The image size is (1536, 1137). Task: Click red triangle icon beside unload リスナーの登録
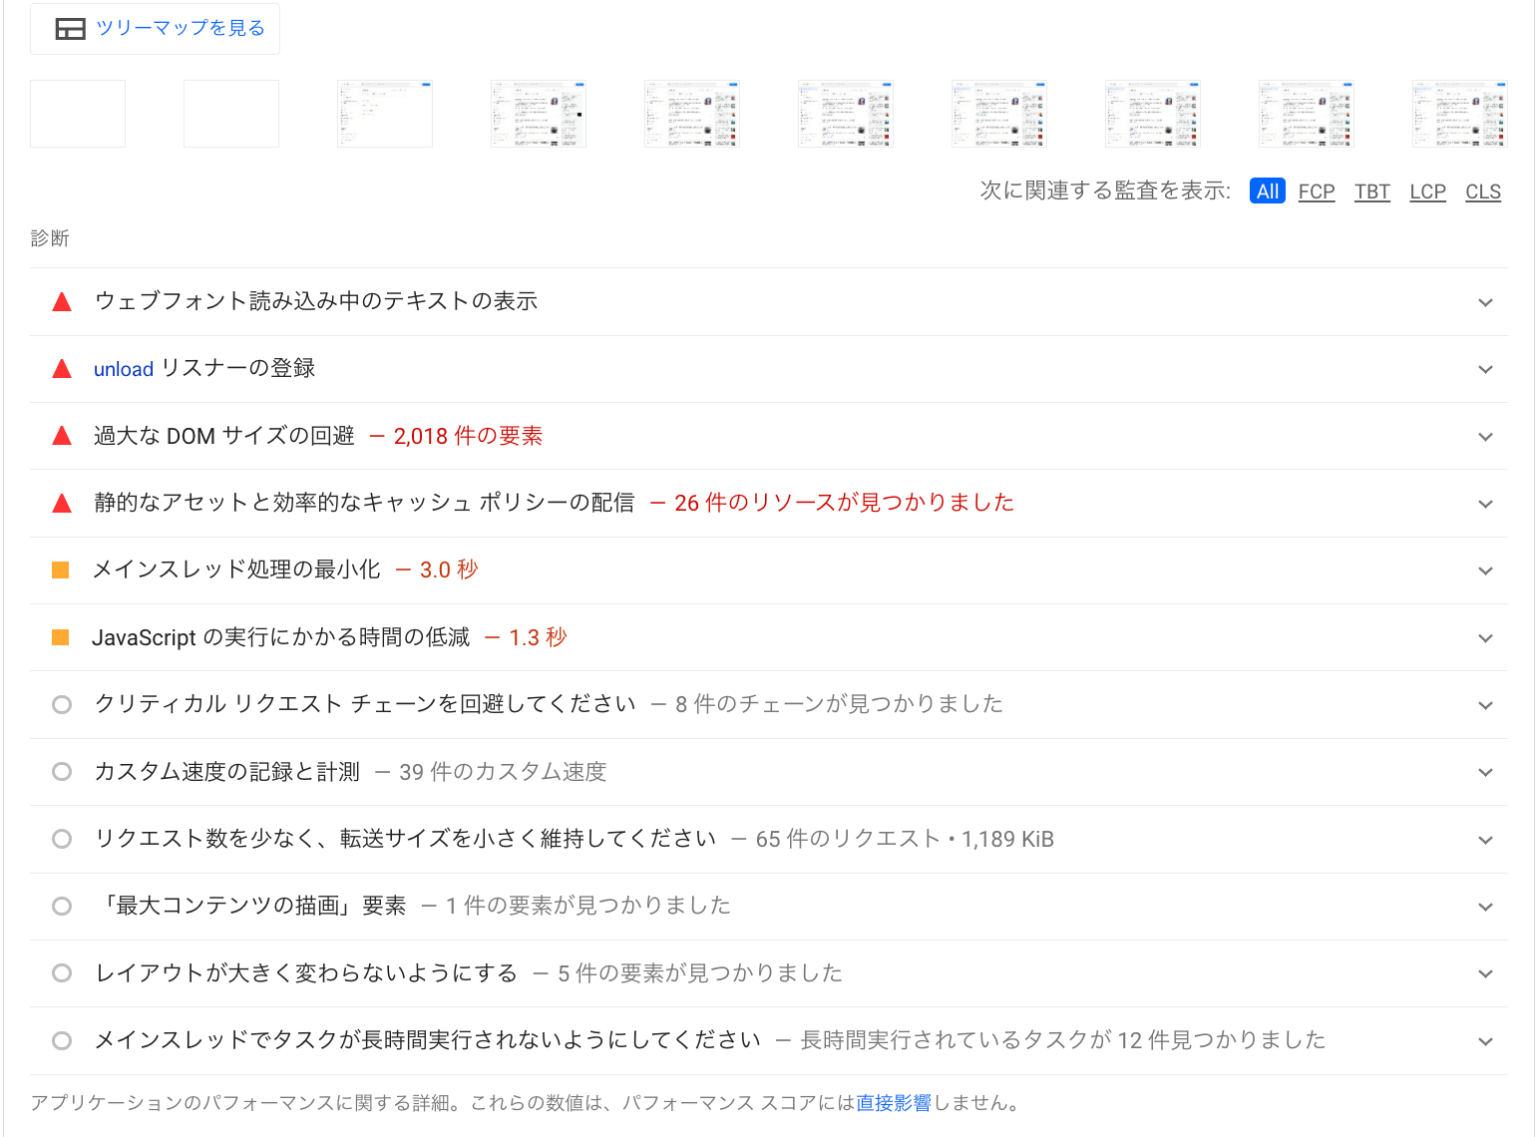point(62,369)
